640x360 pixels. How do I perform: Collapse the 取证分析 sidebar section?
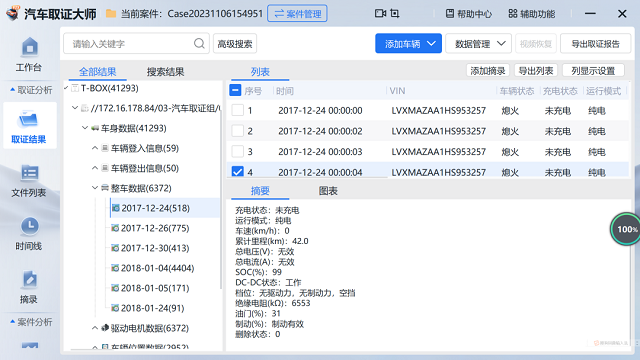pos(31,90)
